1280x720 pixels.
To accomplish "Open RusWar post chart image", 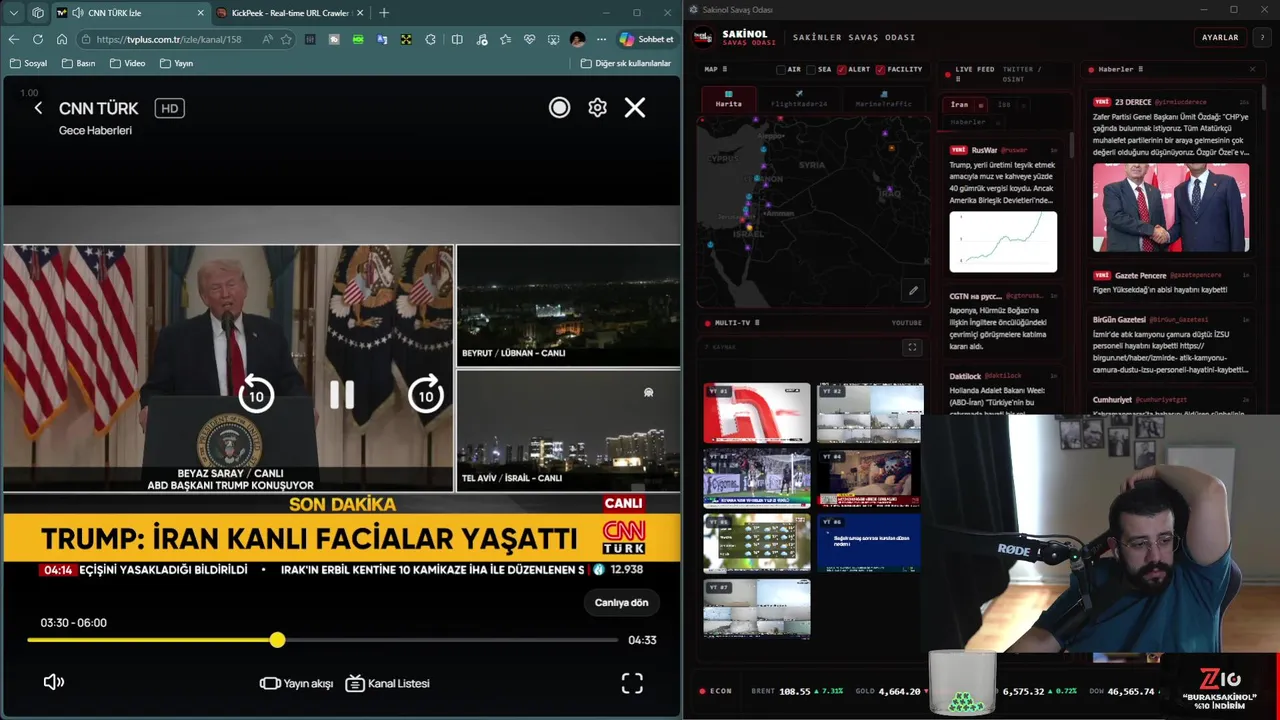I will click(x=1003, y=241).
